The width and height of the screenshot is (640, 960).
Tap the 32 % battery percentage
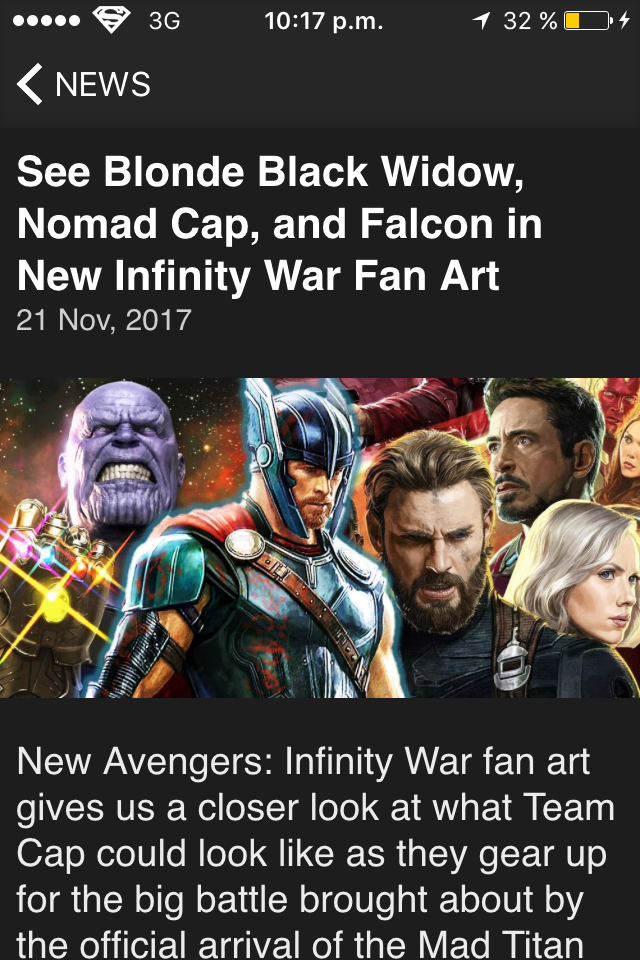click(530, 21)
